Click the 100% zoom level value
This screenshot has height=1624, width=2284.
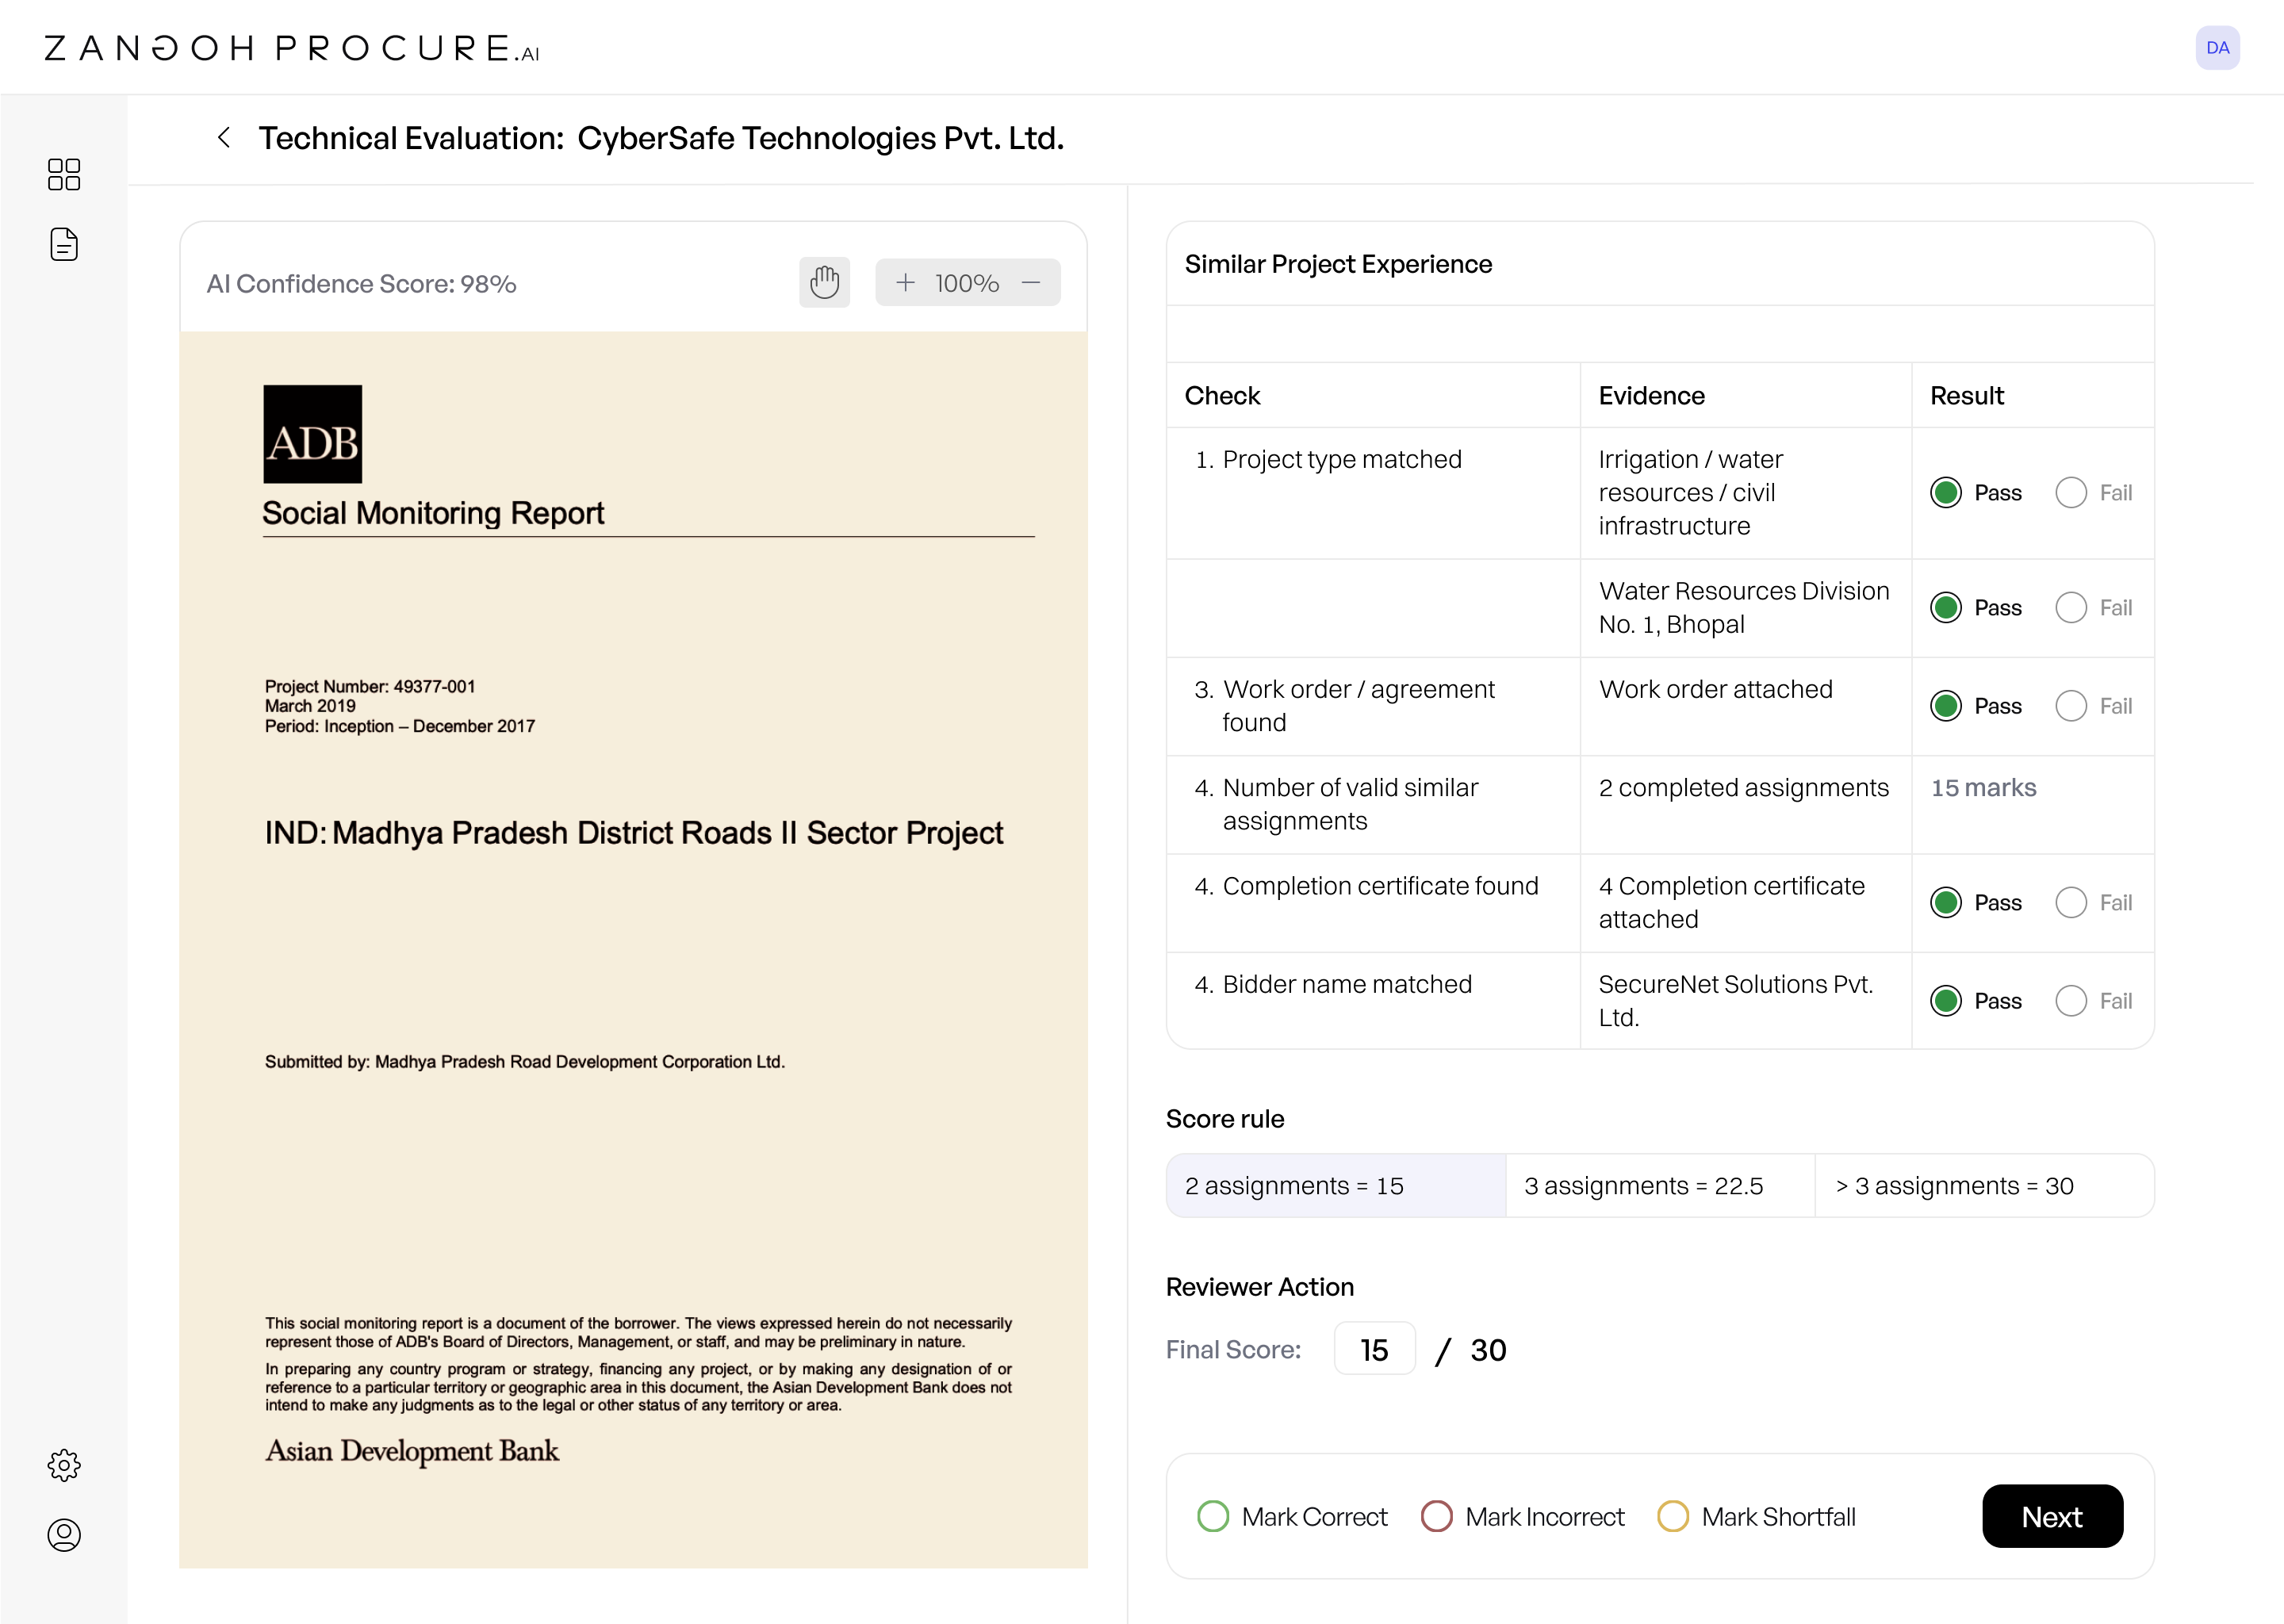(x=967, y=283)
